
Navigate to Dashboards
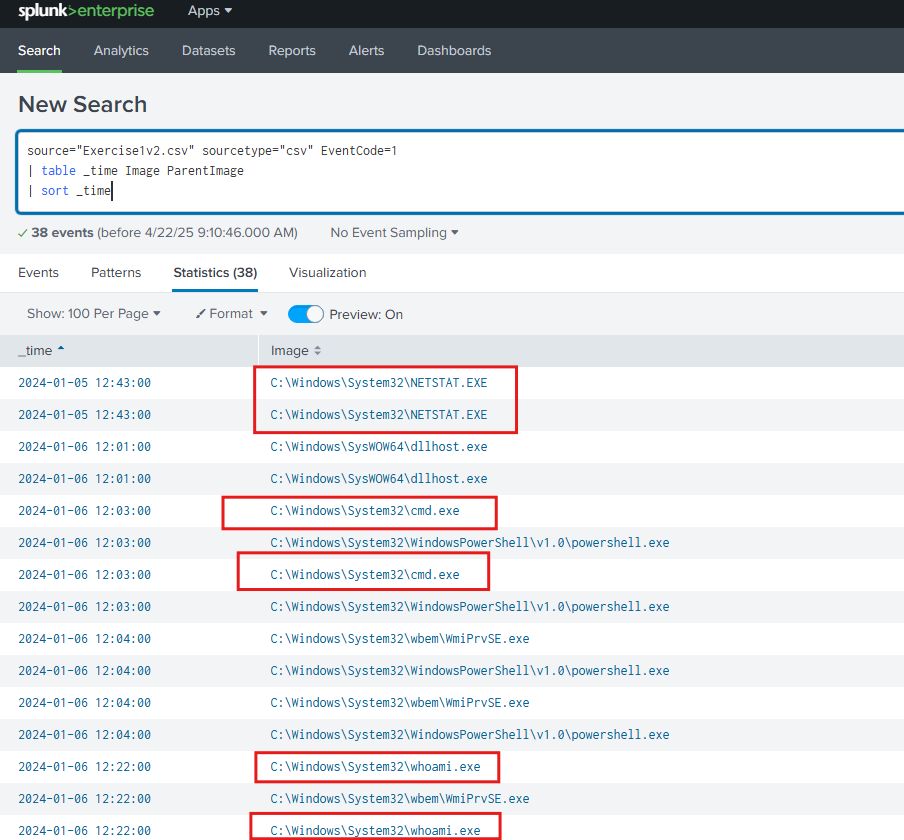454,51
